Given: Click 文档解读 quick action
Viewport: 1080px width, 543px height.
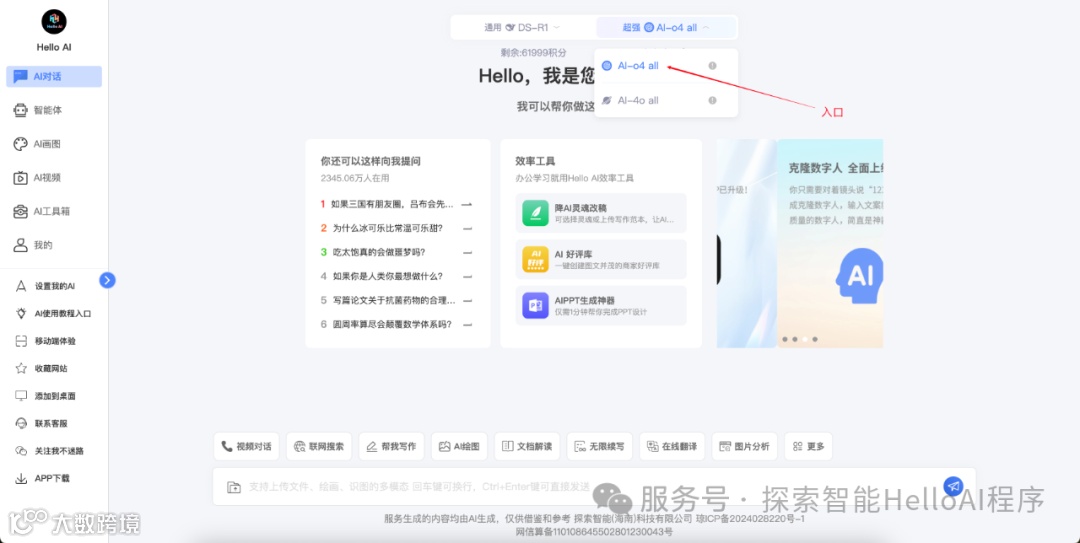Looking at the screenshot, I should pos(527,447).
